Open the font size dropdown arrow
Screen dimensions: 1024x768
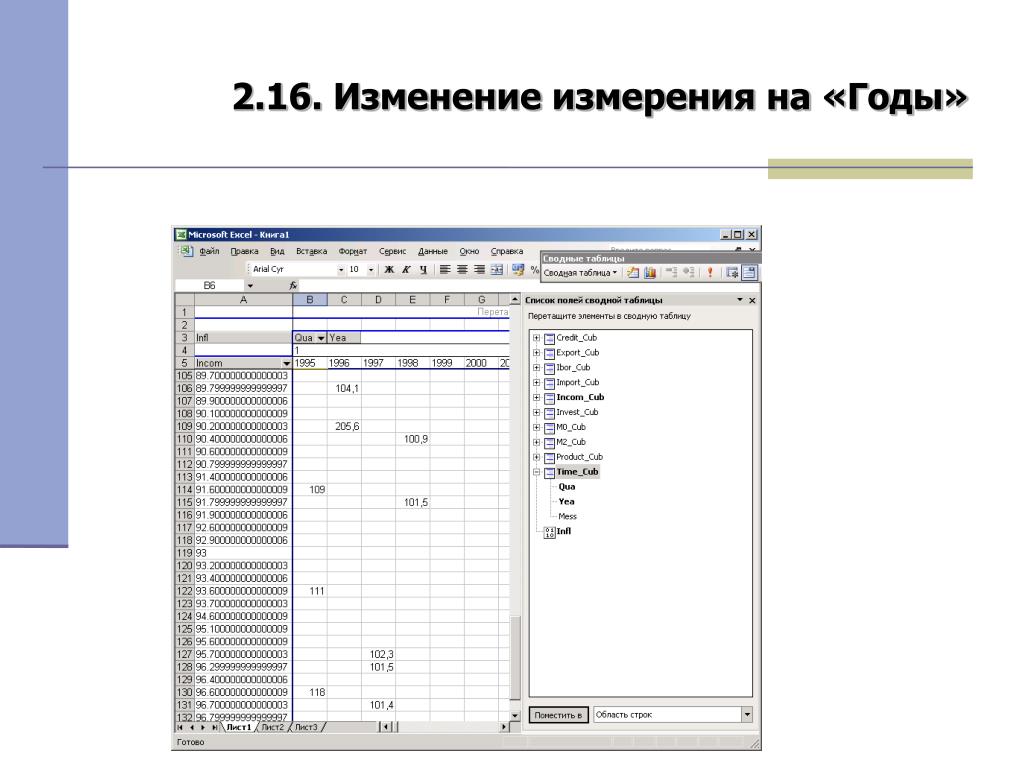(370, 270)
